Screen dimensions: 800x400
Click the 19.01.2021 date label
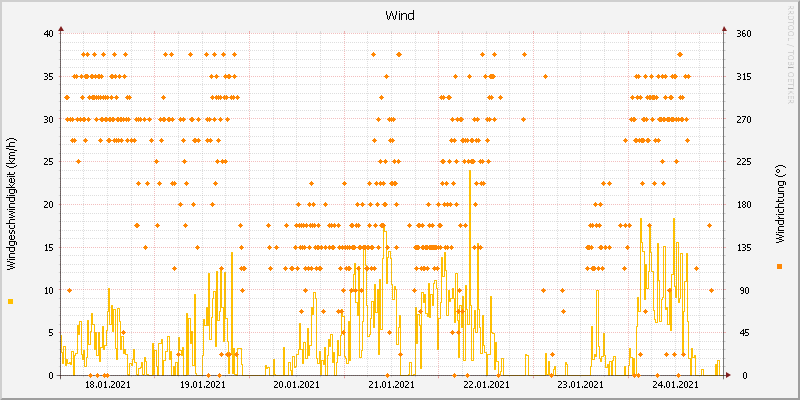tap(202, 385)
